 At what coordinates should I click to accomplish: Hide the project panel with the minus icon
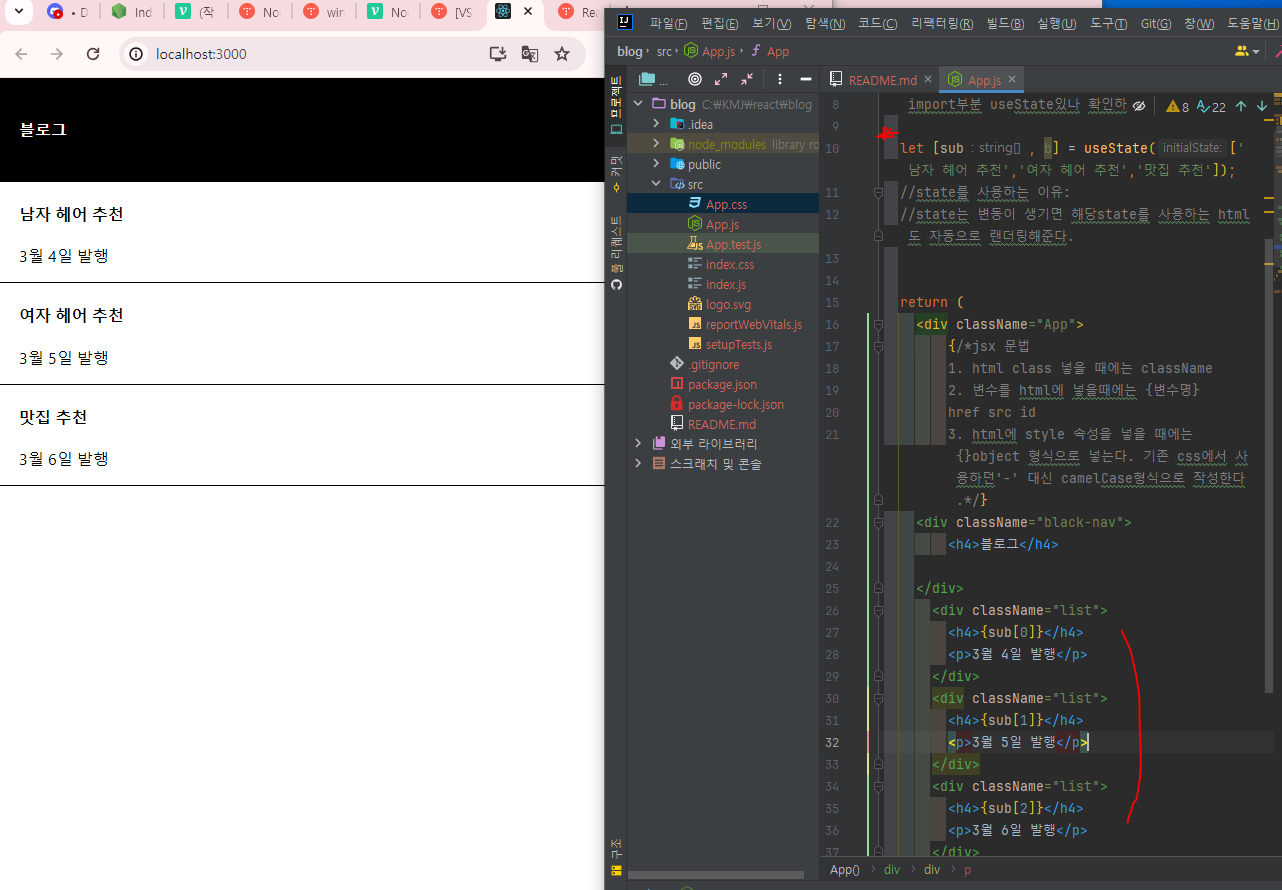coord(806,79)
